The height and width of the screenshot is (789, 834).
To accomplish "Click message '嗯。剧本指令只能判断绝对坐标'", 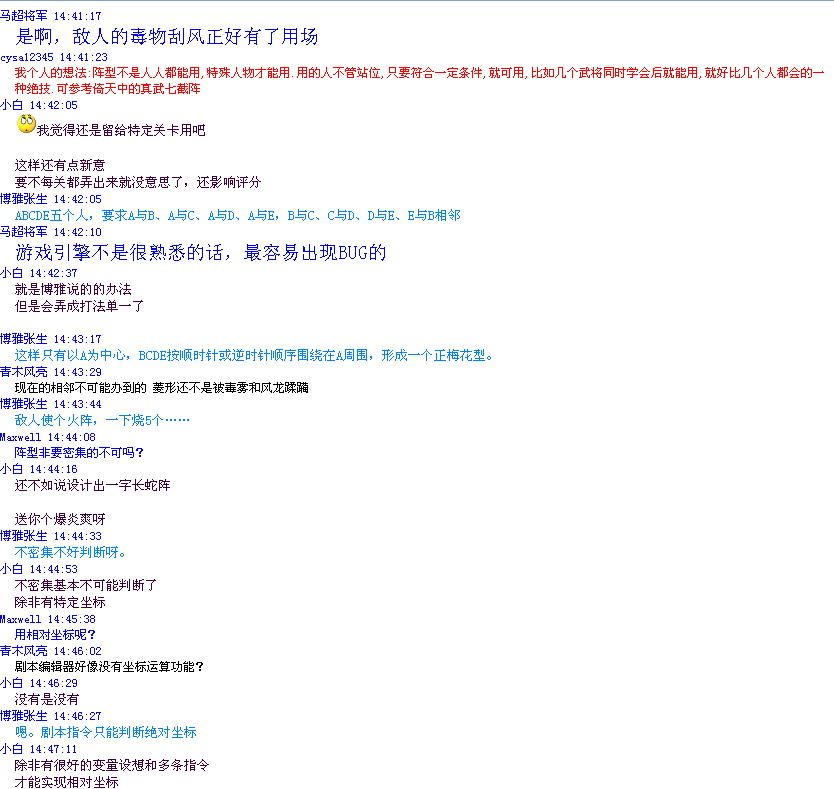I will click(x=106, y=733).
